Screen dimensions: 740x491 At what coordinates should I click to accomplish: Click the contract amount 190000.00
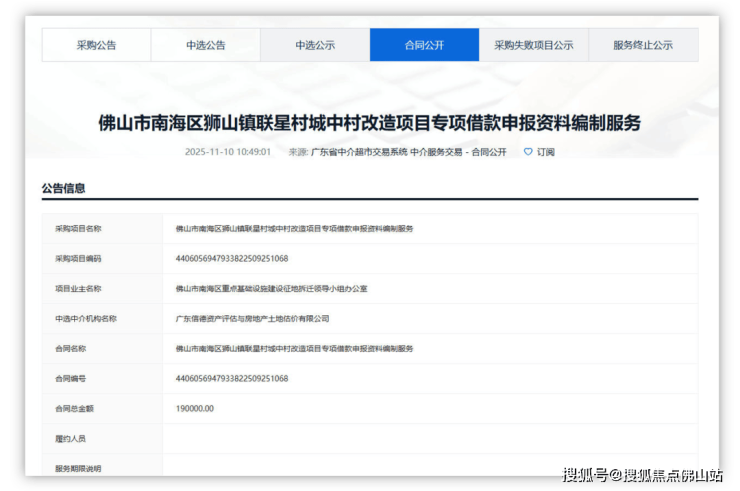pyautogui.click(x=195, y=408)
